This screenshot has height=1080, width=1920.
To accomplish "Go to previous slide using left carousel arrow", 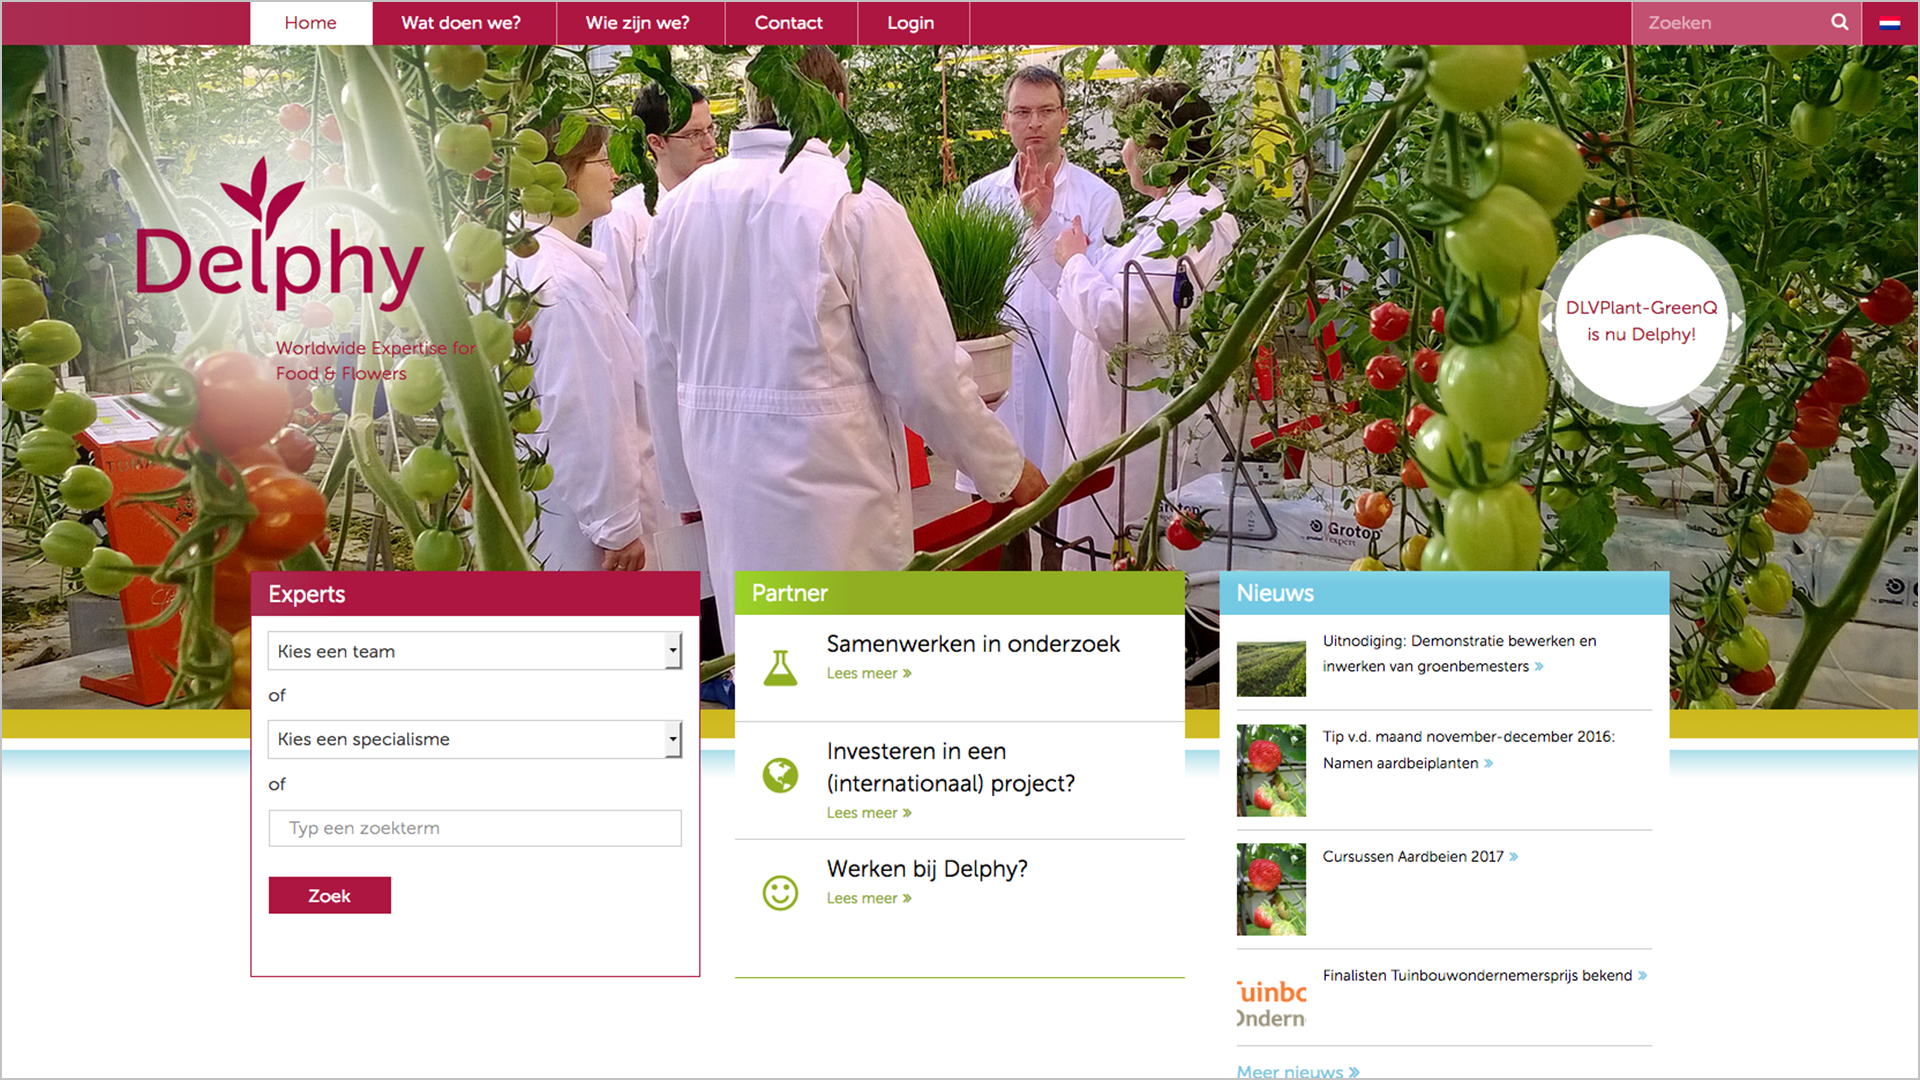I will tap(1547, 322).
